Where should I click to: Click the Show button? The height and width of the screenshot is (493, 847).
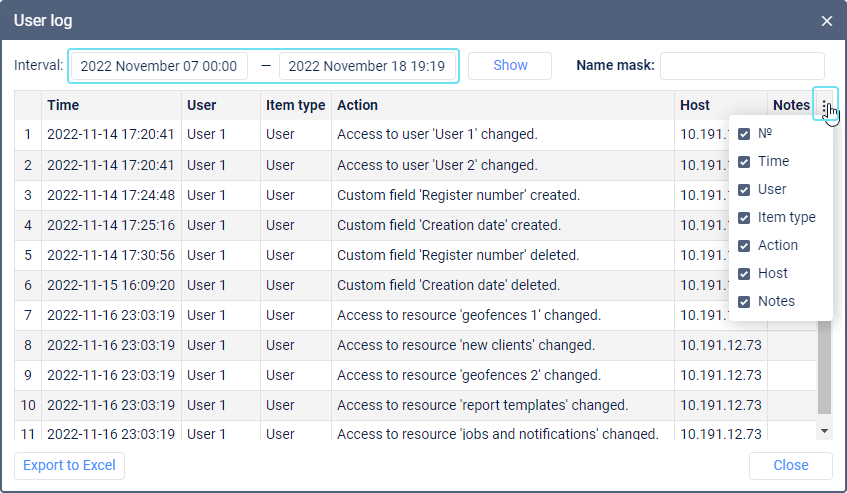(510, 66)
